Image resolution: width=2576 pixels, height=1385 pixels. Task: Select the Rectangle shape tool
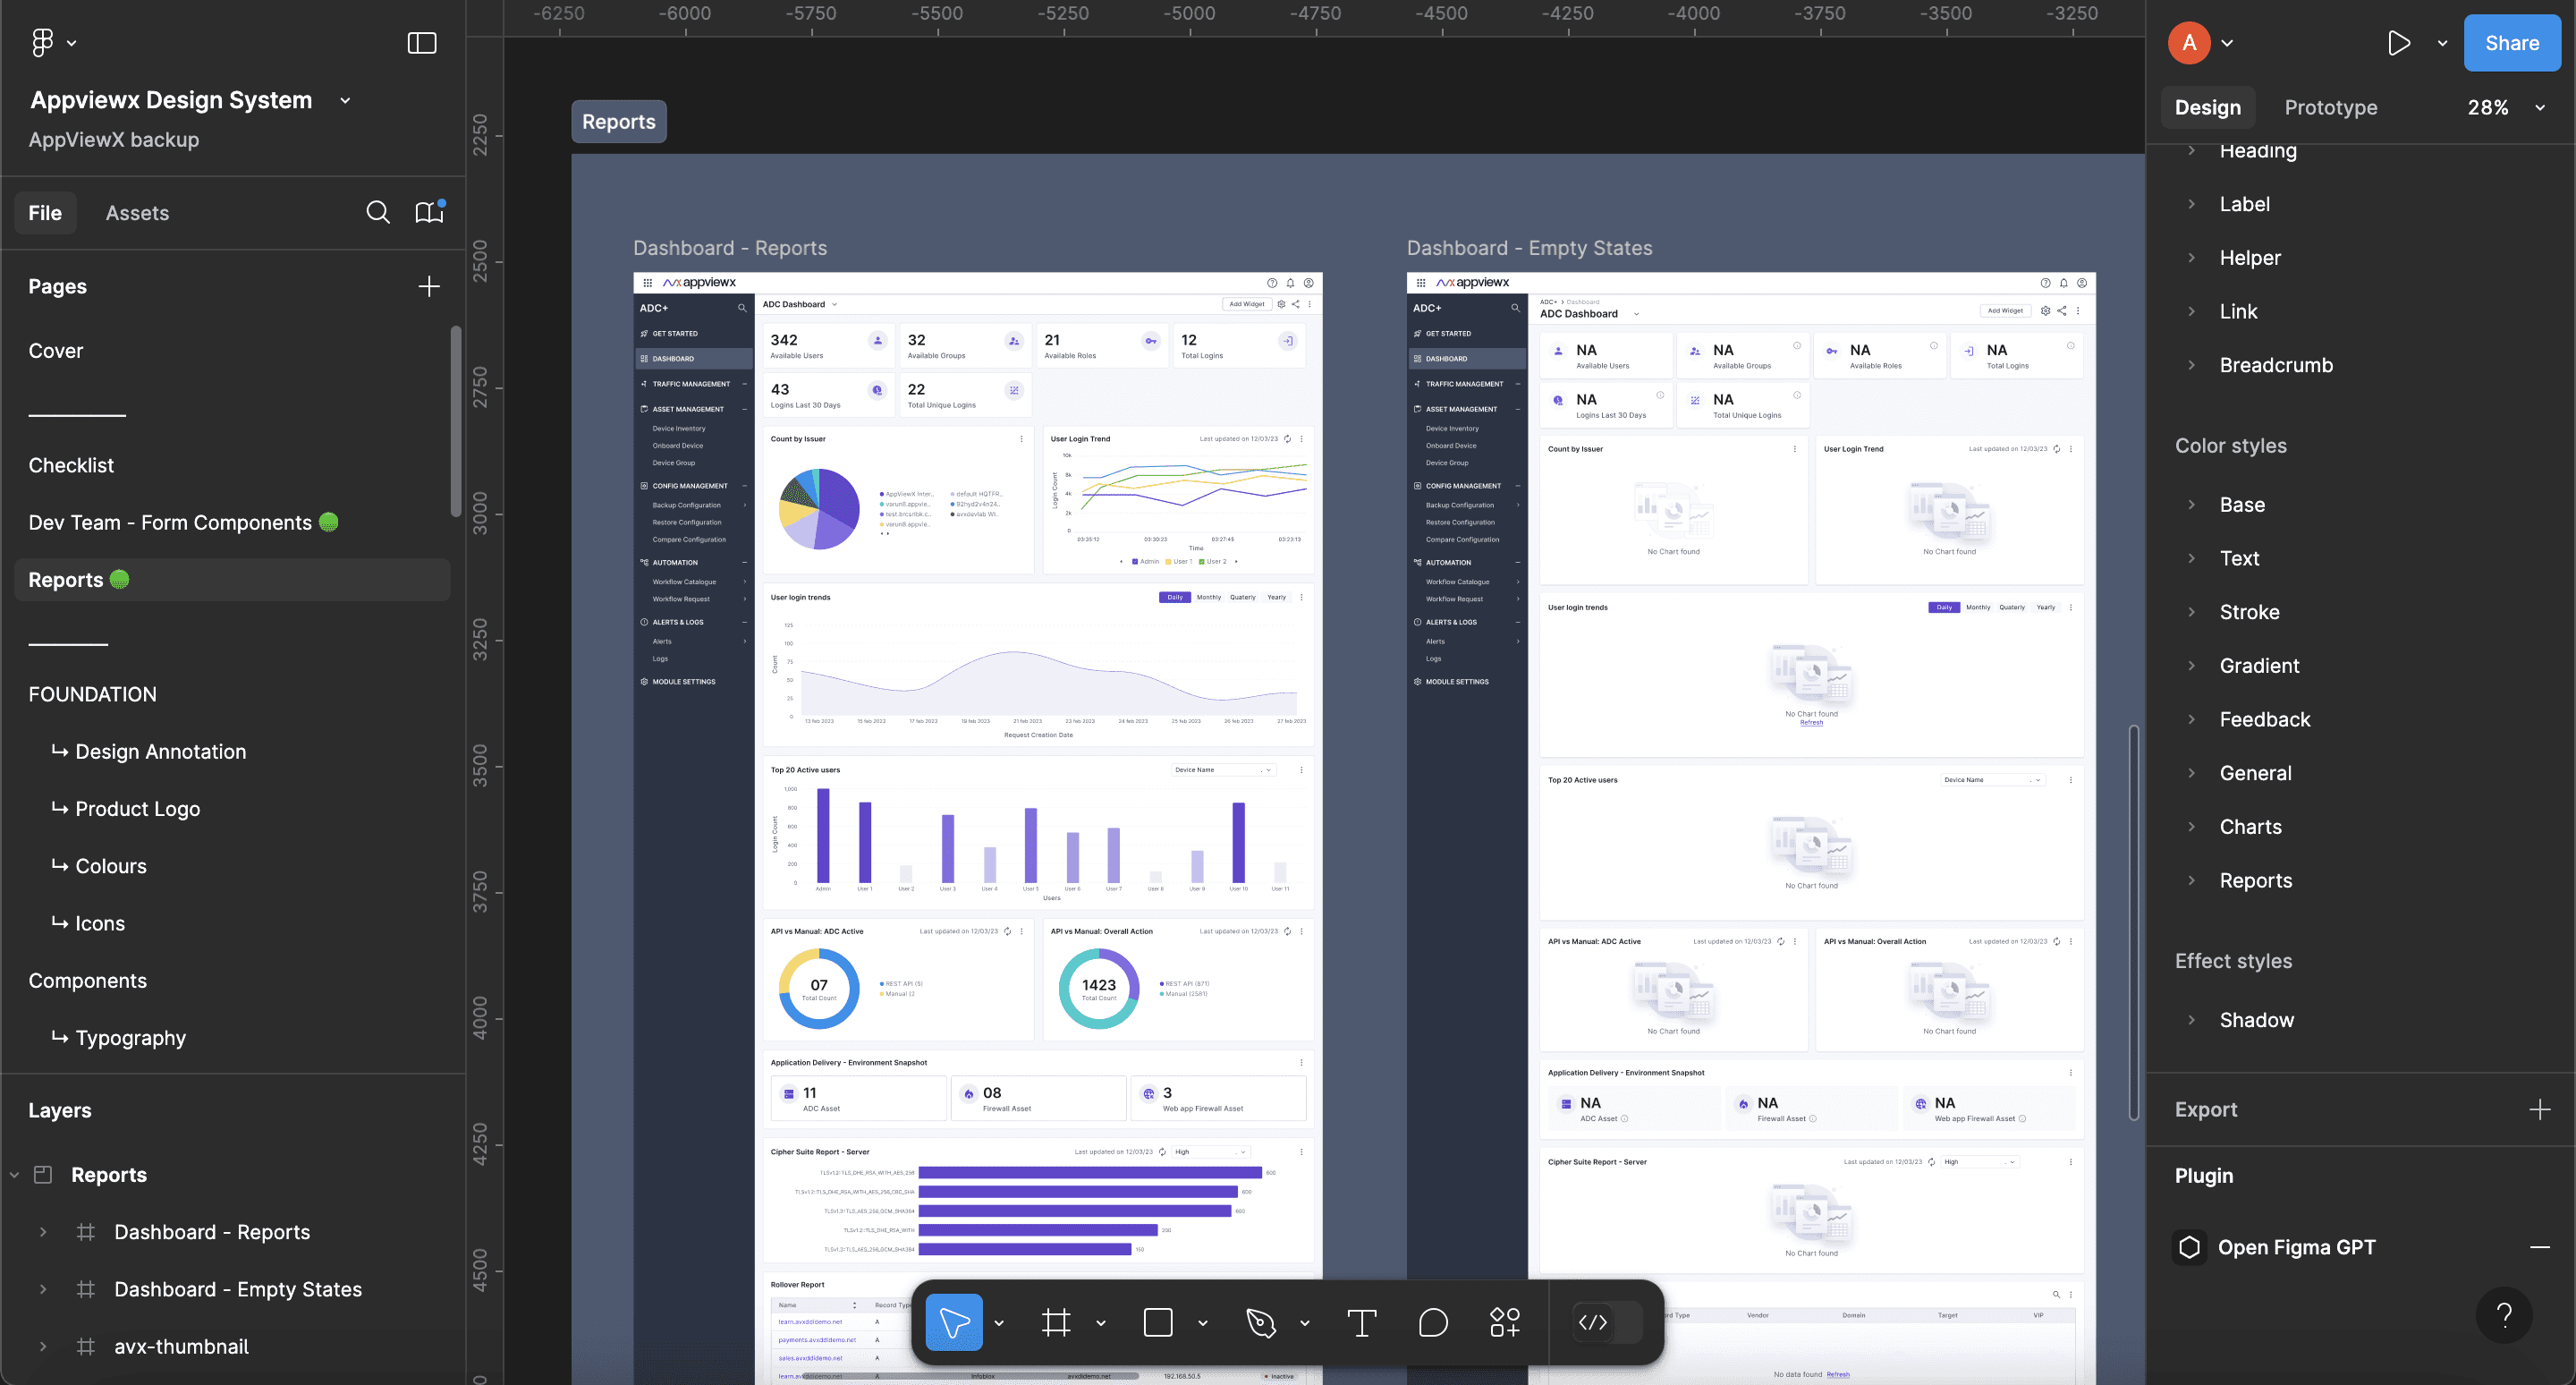pos(1157,1322)
